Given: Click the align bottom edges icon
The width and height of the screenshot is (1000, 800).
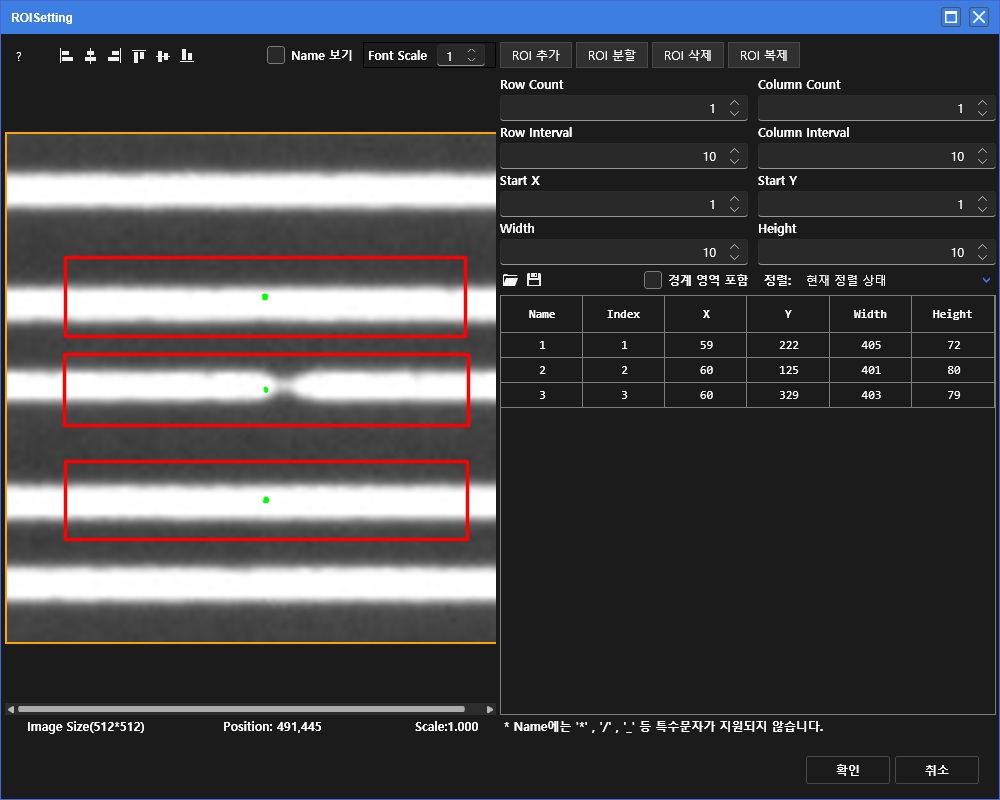Looking at the screenshot, I should [x=187, y=56].
